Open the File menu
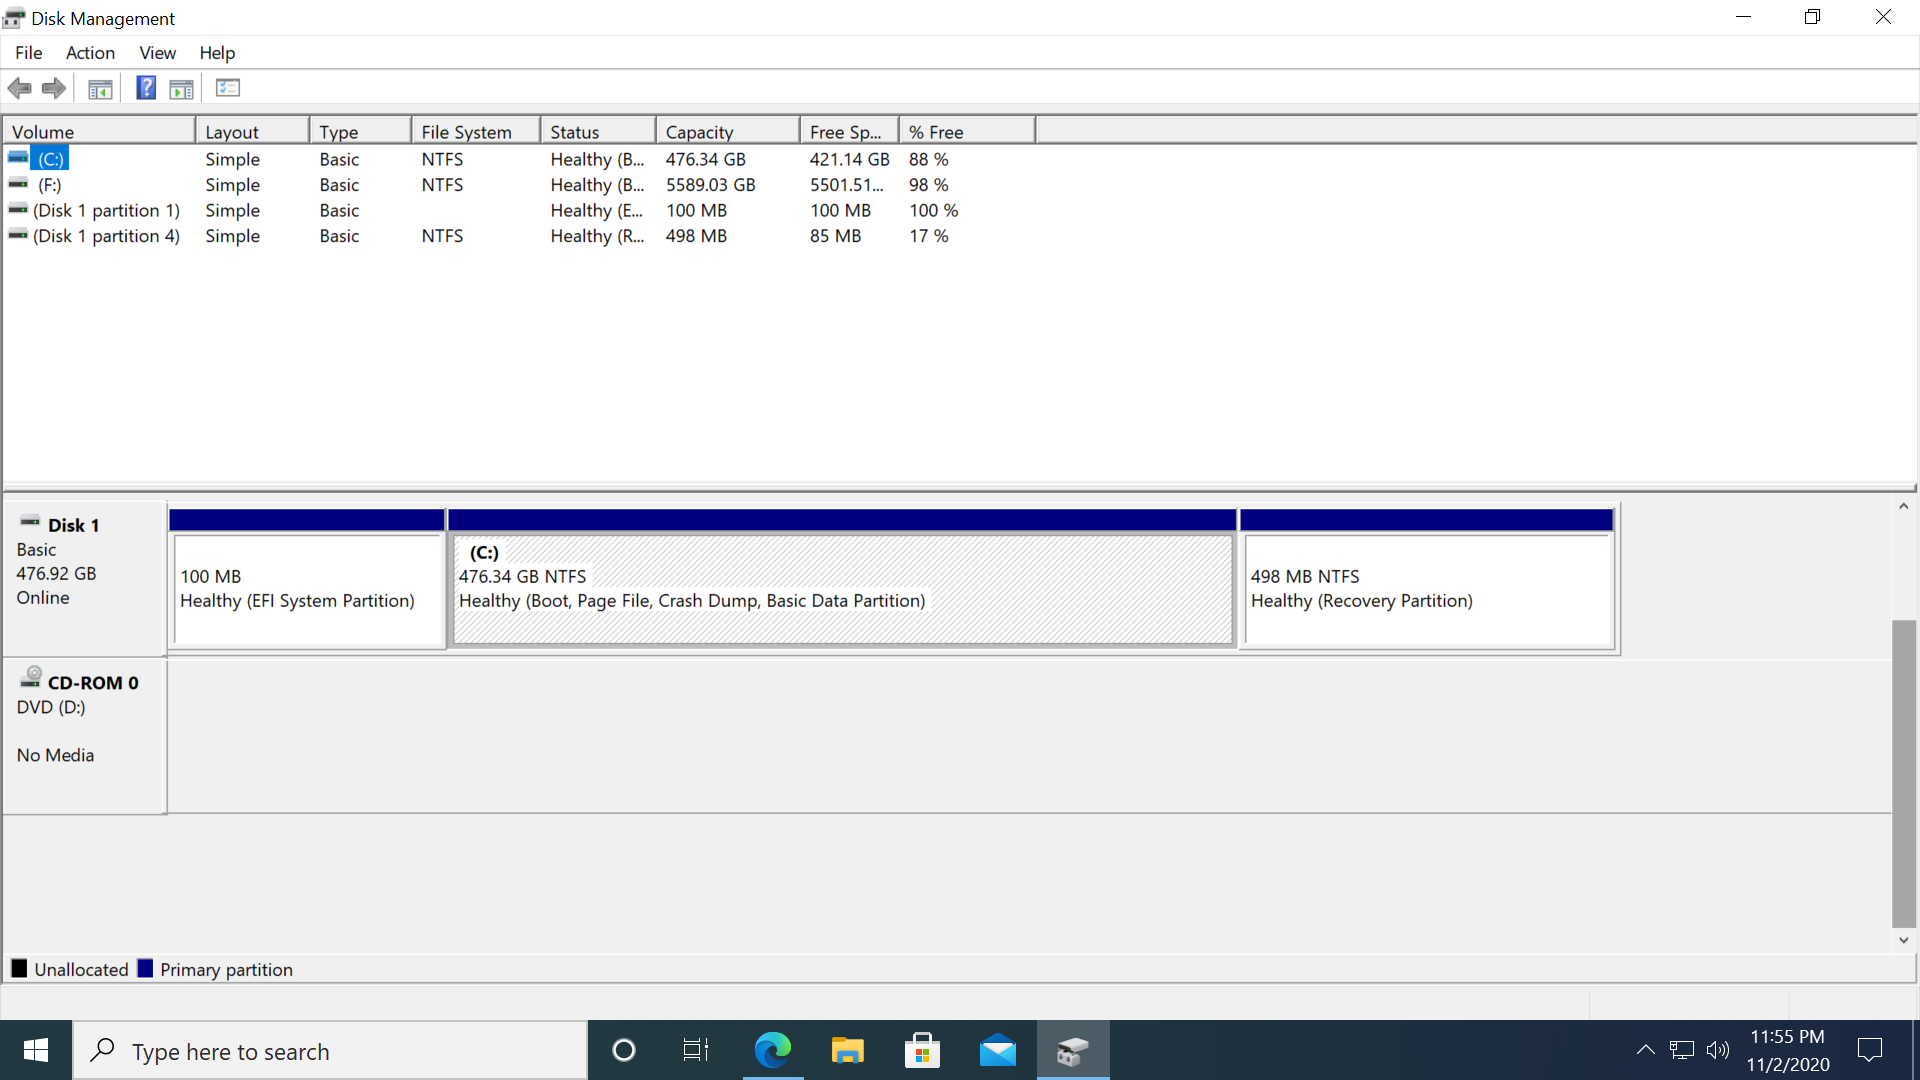This screenshot has height=1080, width=1920. (29, 53)
